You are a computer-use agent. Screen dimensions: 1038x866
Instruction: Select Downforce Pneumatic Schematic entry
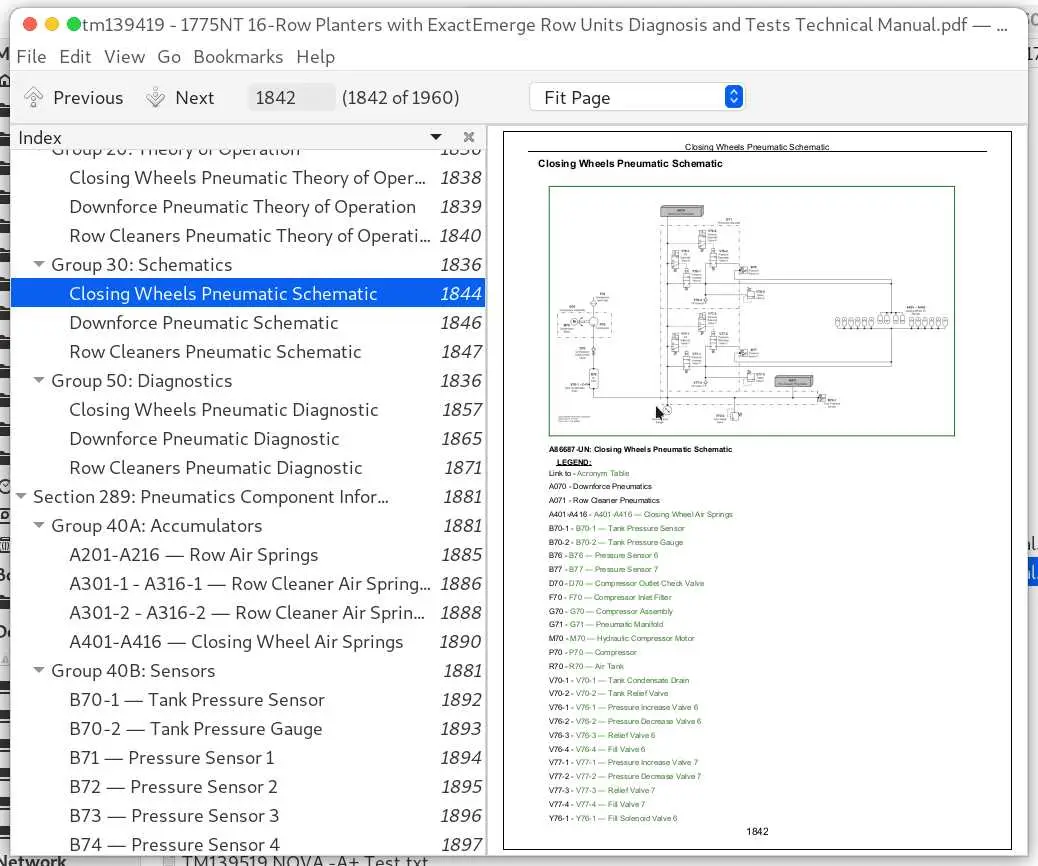click(248, 322)
